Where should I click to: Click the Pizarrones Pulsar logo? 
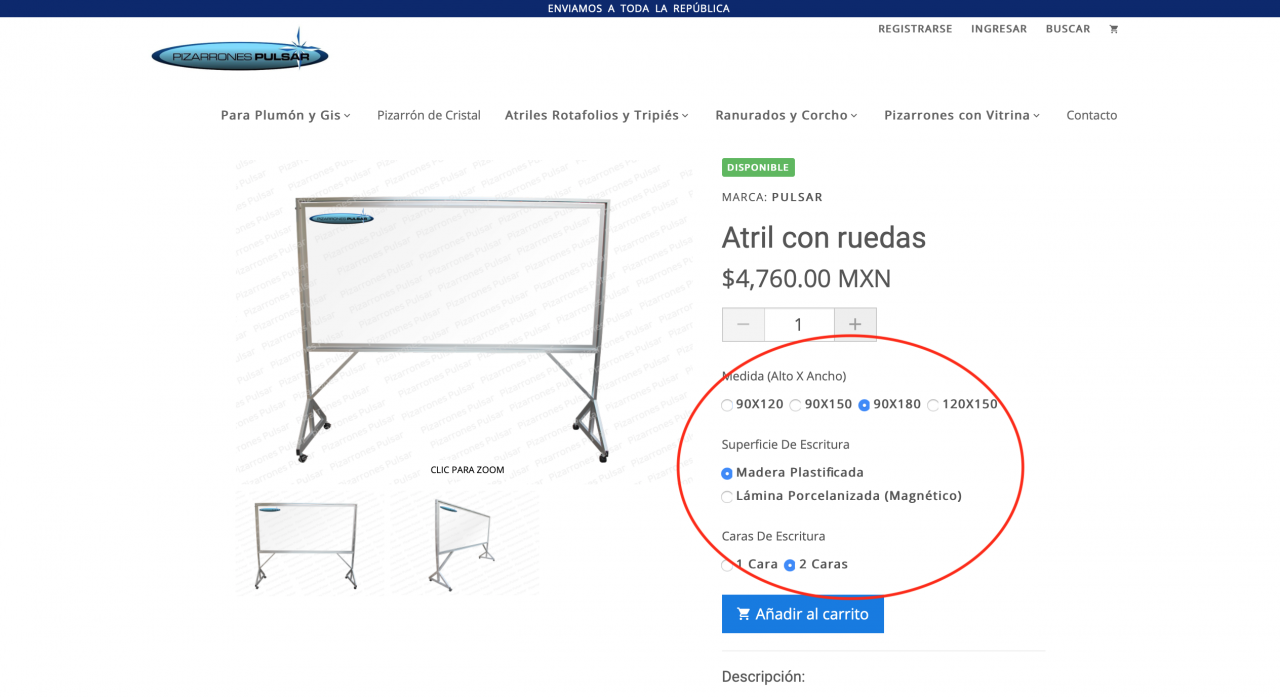[x=240, y=54]
